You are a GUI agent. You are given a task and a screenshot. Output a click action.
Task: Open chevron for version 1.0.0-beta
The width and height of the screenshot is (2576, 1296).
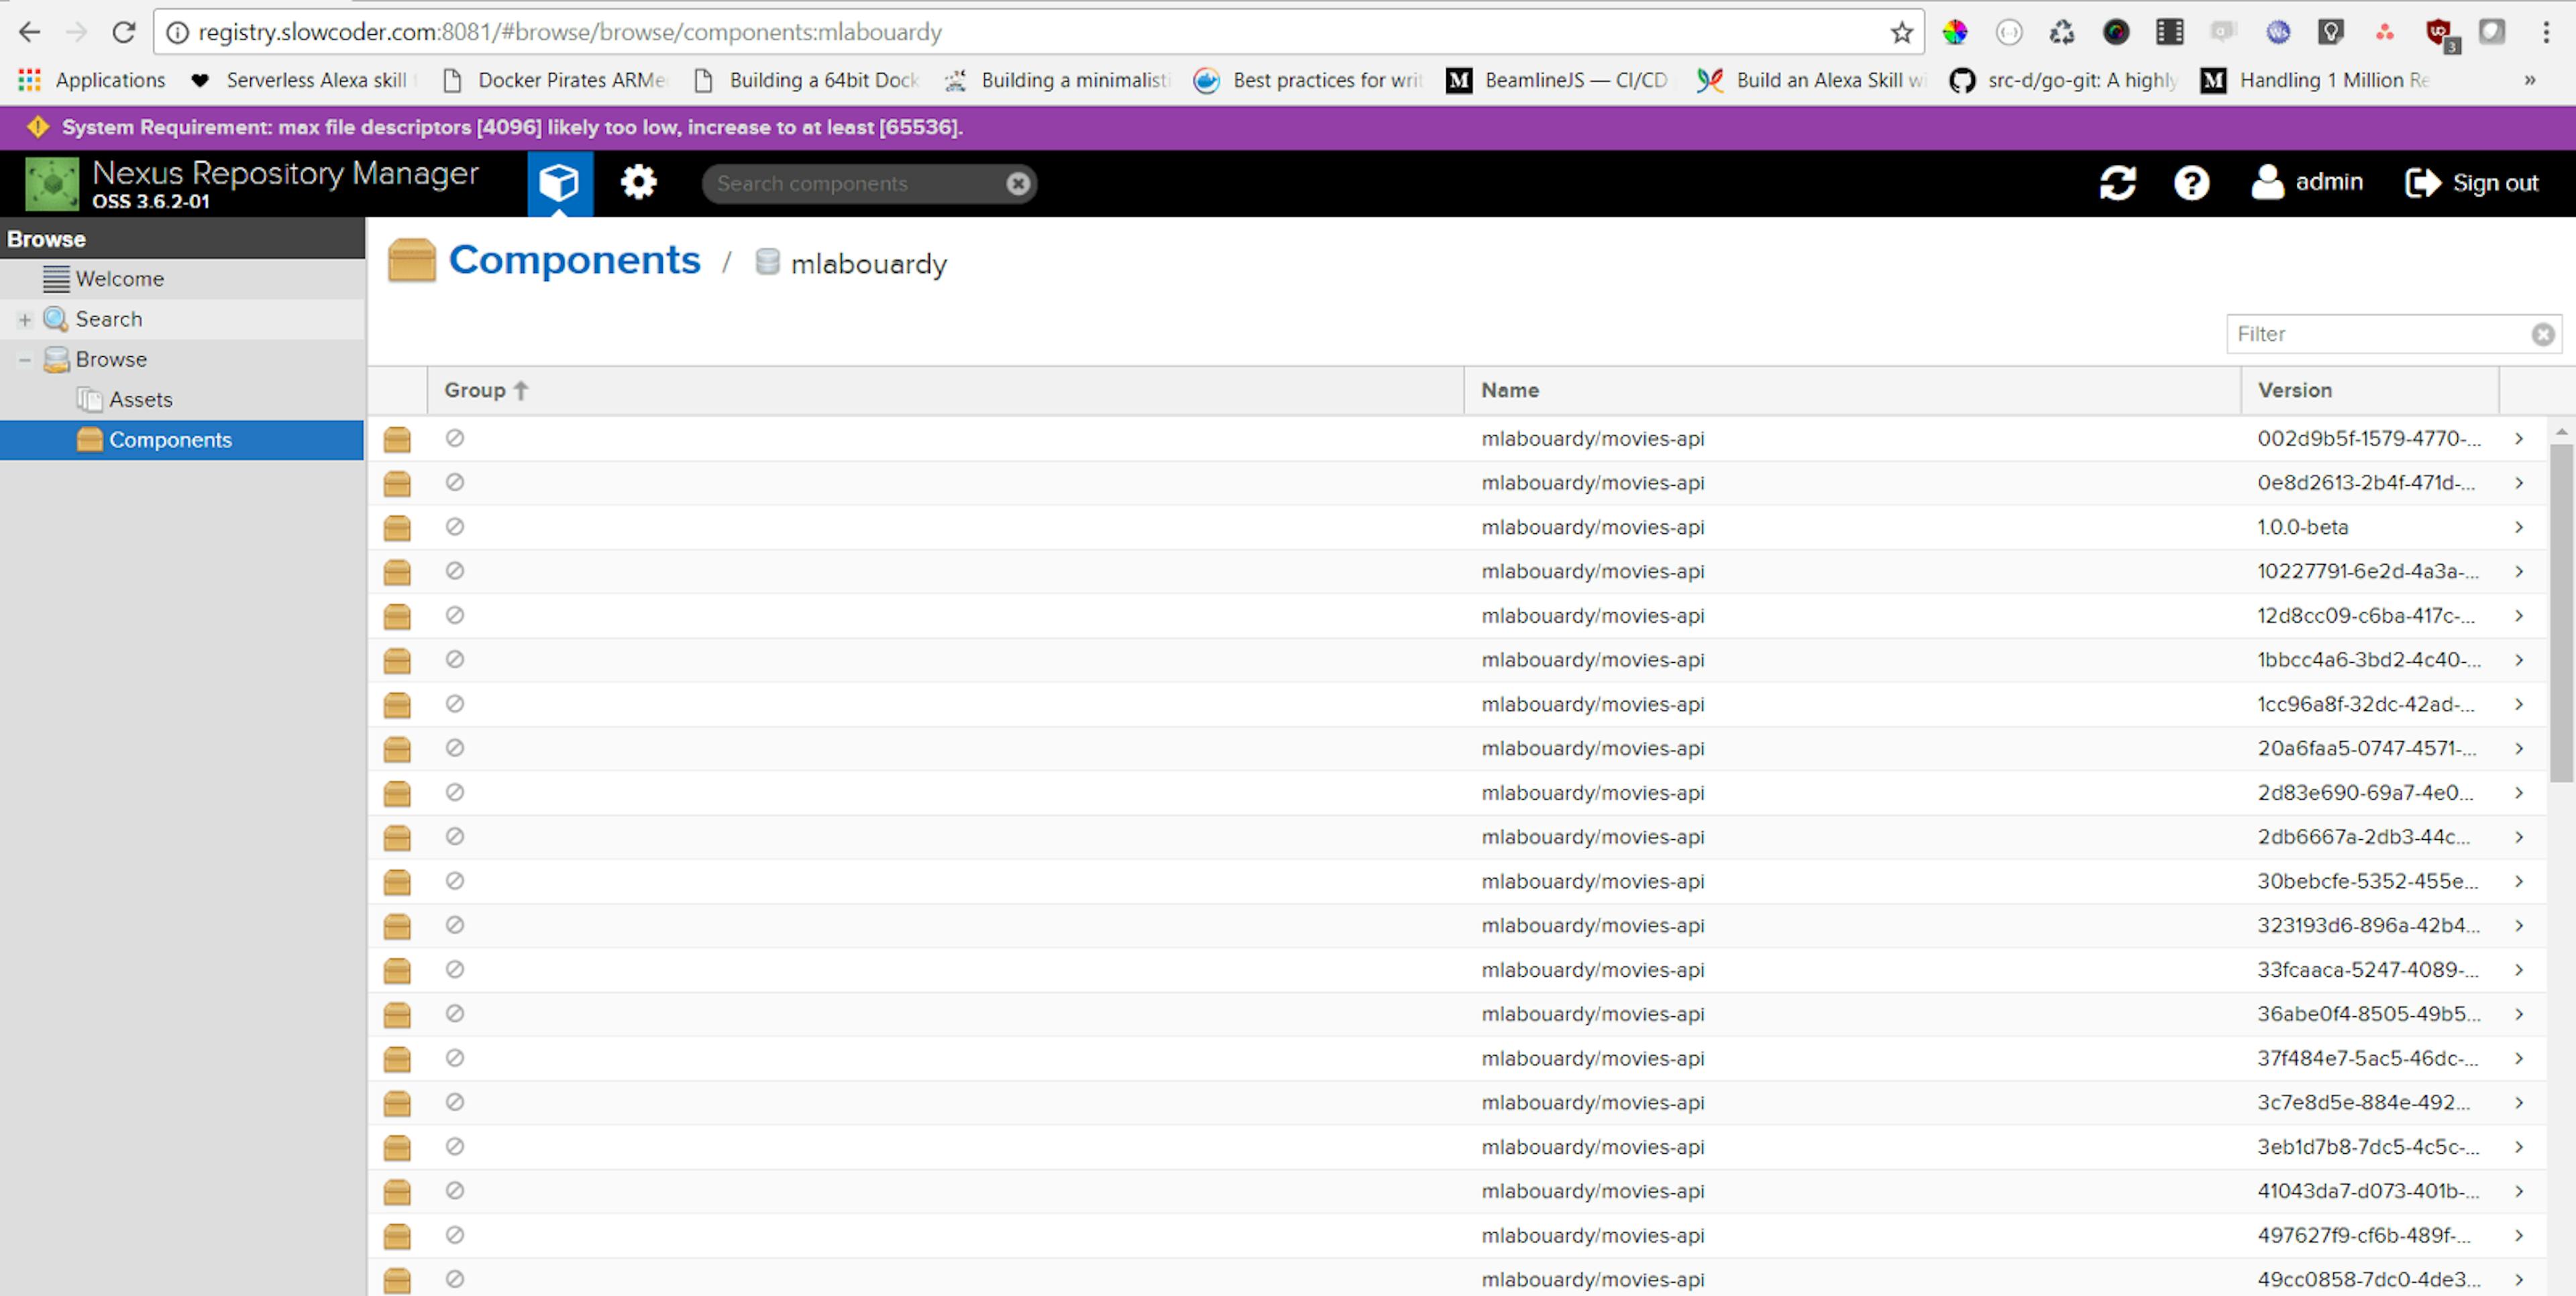point(2519,527)
